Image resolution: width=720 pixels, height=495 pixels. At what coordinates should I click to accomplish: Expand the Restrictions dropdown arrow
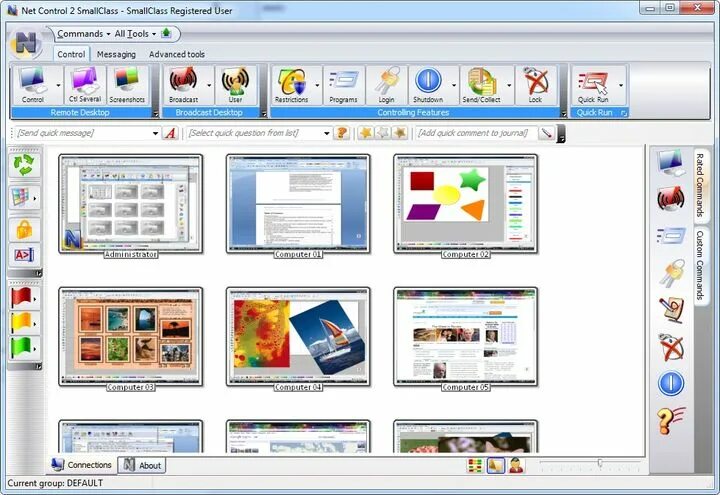(317, 85)
